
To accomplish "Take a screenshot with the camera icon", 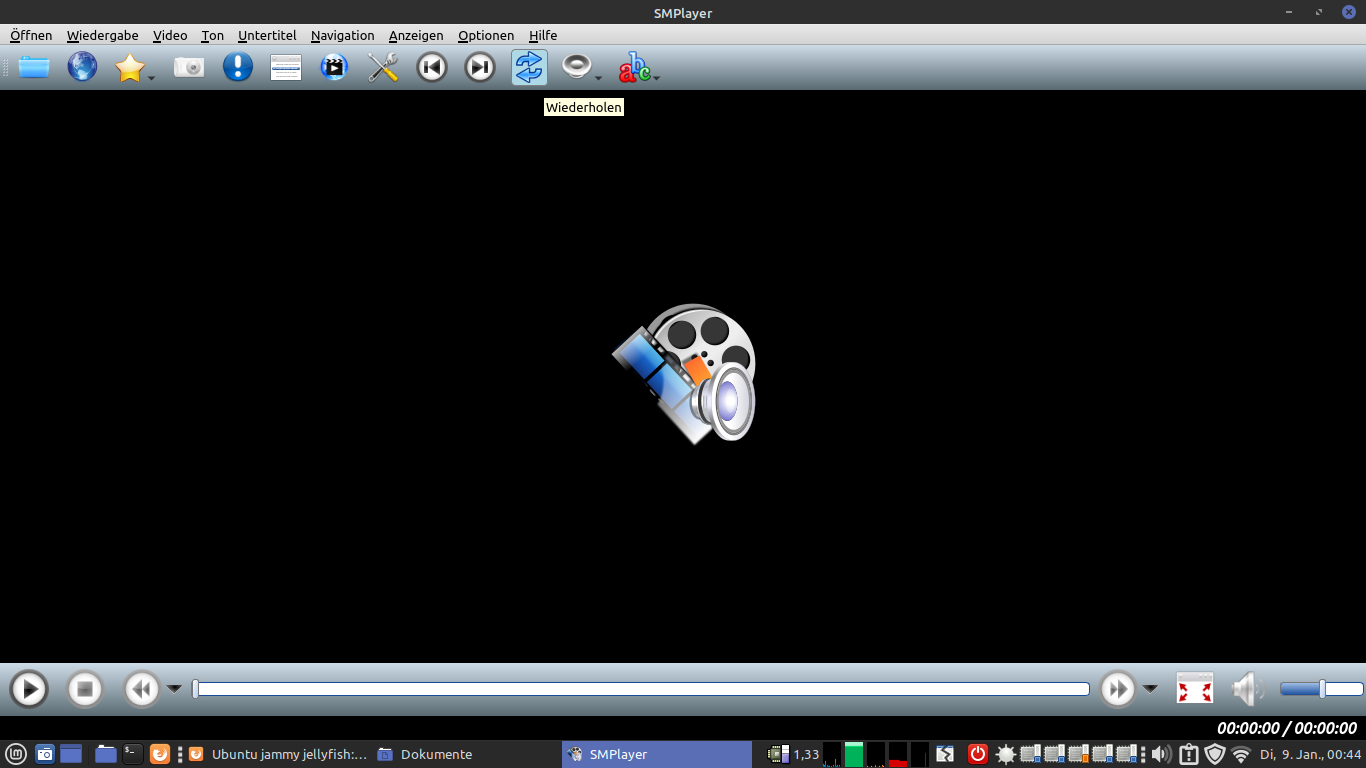I will pos(189,67).
